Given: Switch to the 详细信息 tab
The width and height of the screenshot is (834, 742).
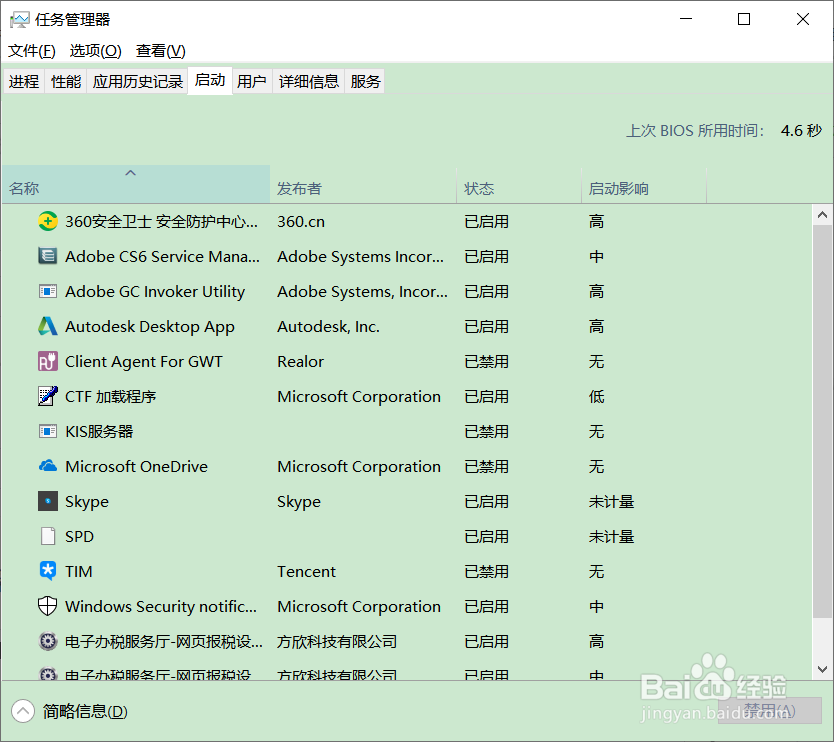Looking at the screenshot, I should pos(308,81).
